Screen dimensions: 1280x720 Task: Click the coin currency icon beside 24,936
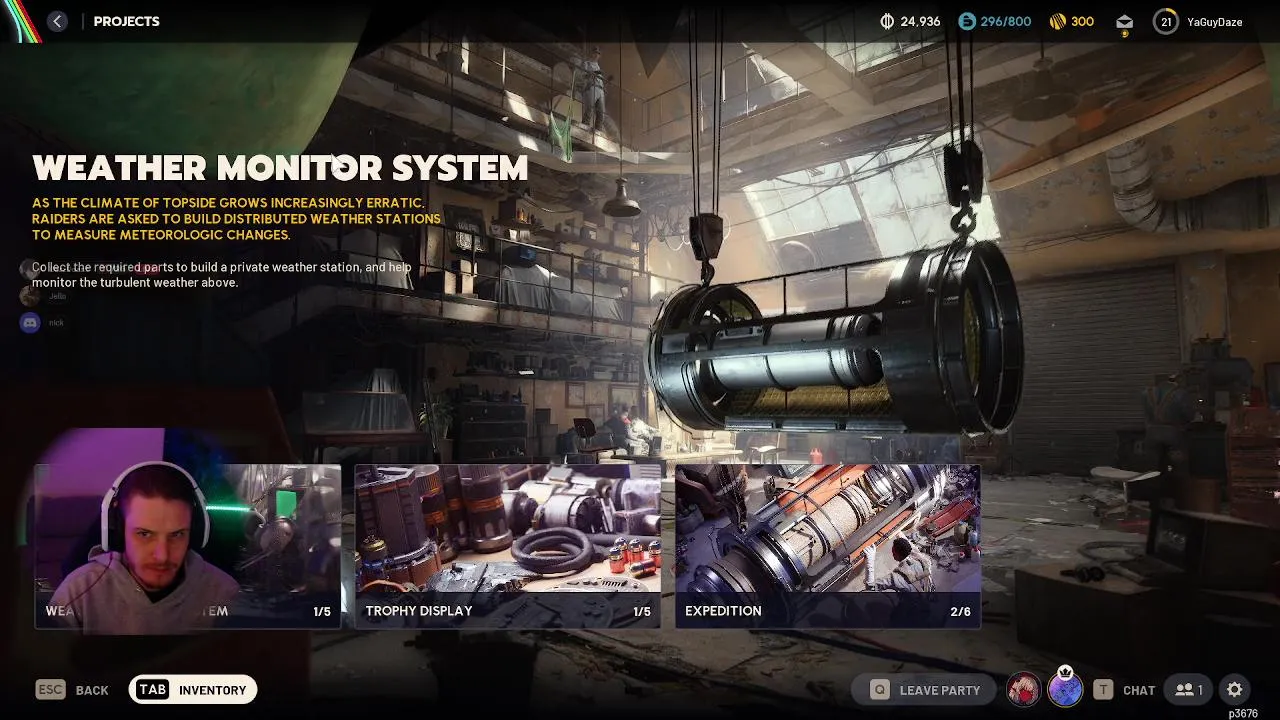886,21
